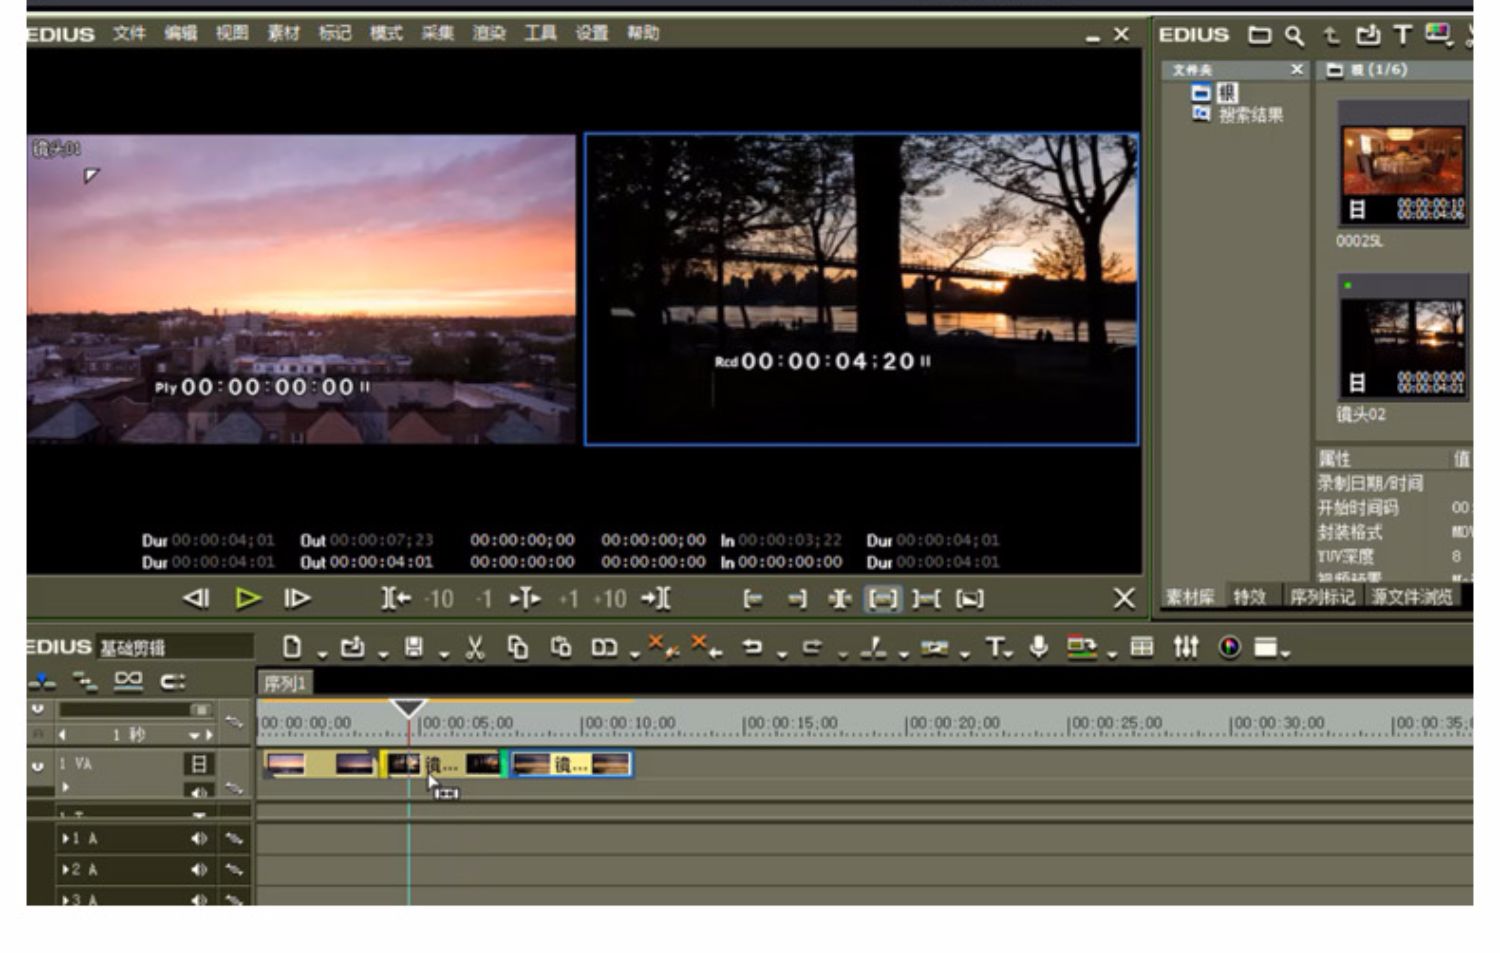Open the audio mixer icon
1500x953 pixels.
click(1186, 648)
